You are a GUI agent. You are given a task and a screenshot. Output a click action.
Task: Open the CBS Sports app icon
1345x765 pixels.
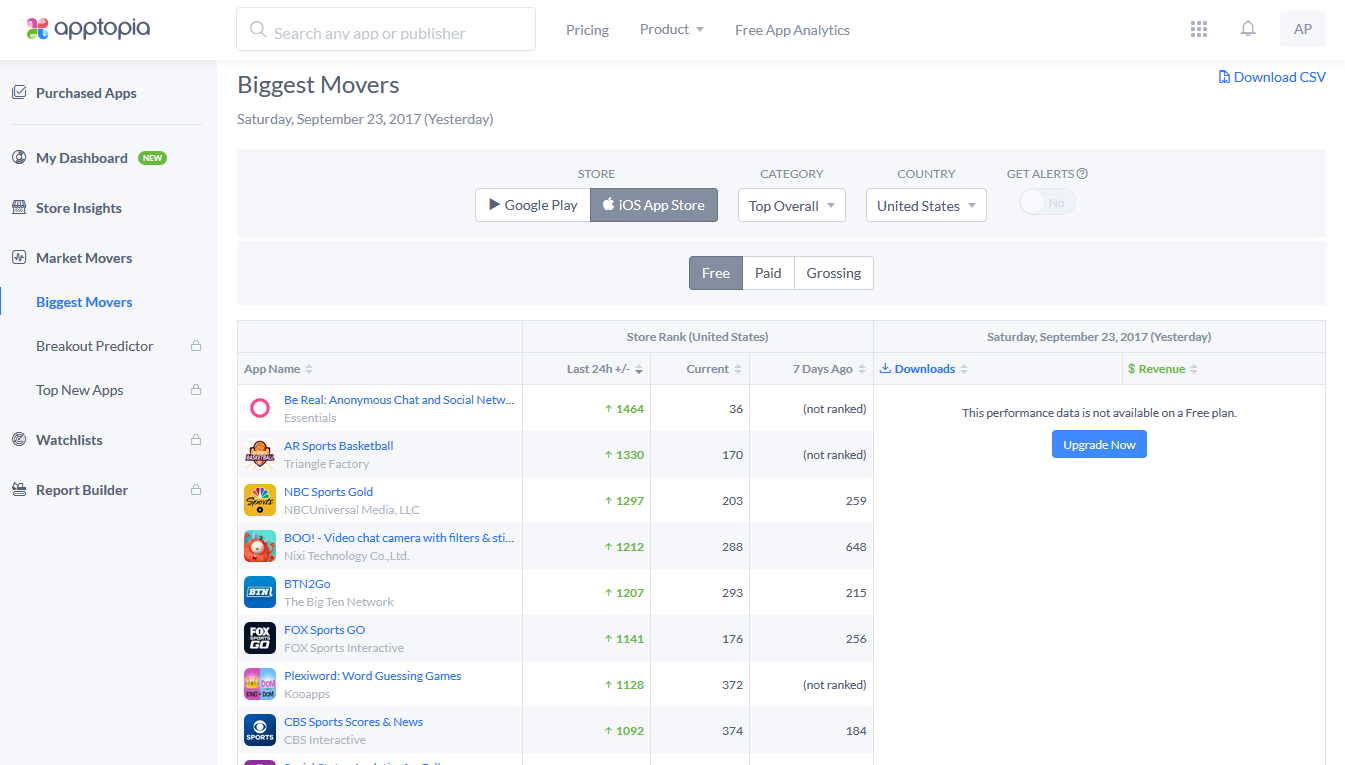point(260,730)
